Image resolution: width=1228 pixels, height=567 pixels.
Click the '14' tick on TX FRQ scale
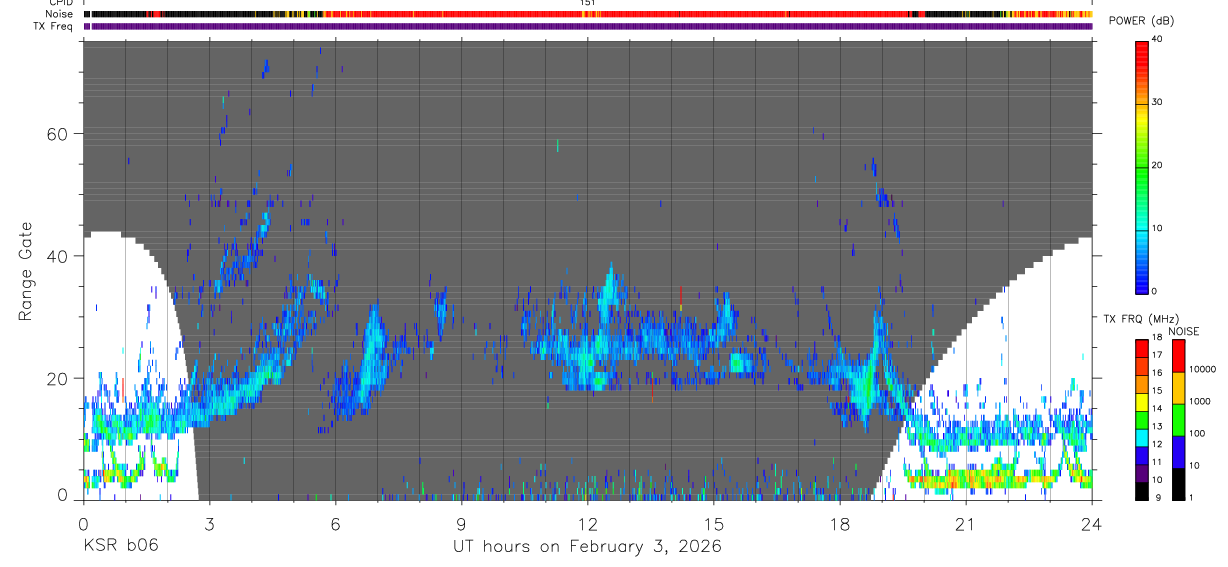1159,410
